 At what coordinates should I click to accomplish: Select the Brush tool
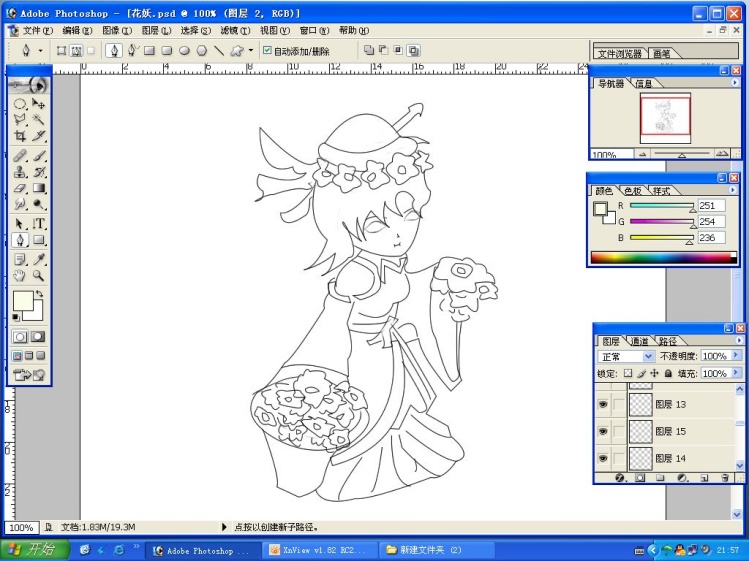[39, 156]
